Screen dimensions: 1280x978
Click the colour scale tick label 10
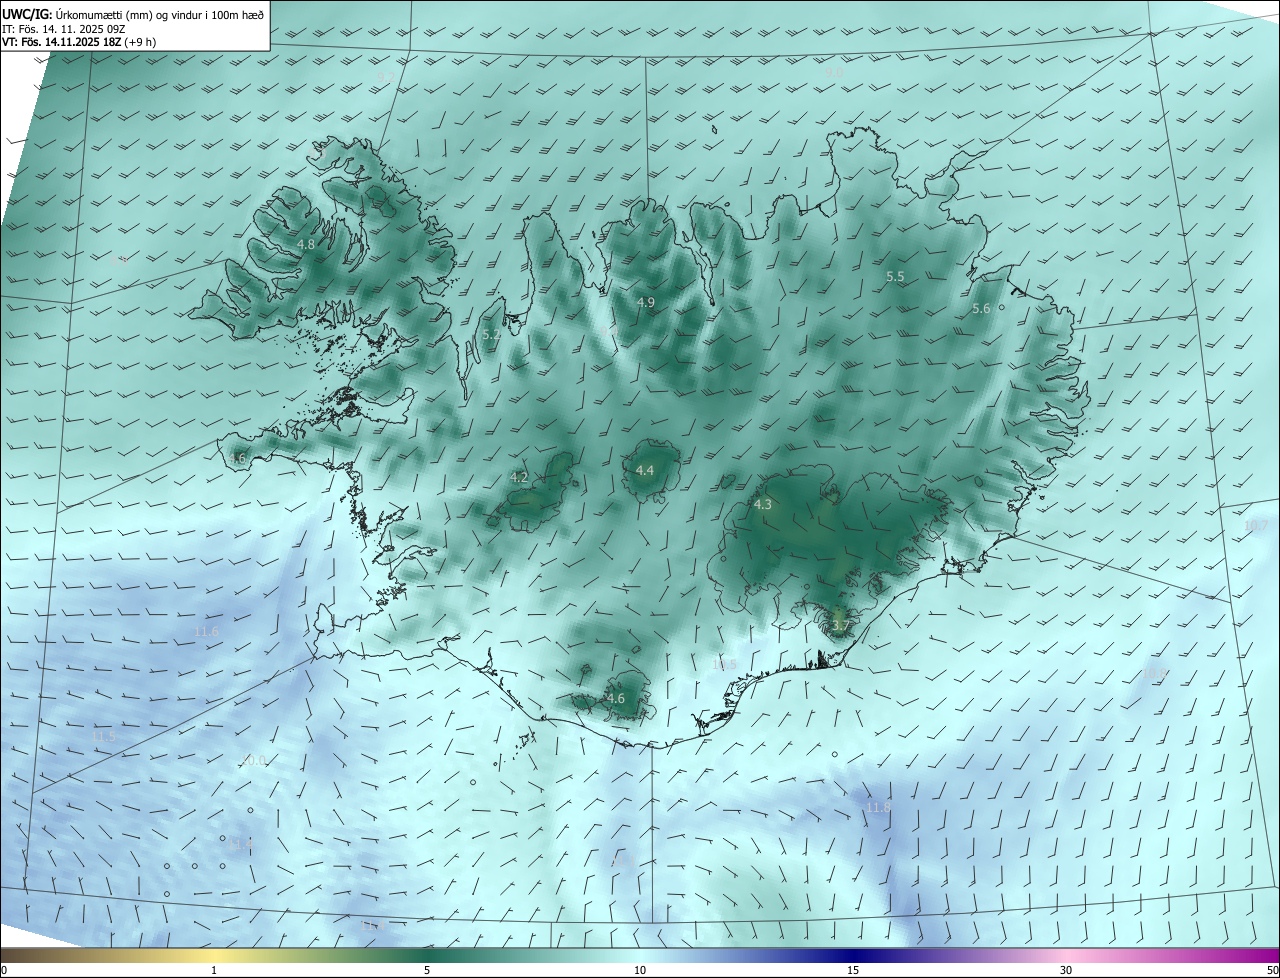[x=640, y=970]
